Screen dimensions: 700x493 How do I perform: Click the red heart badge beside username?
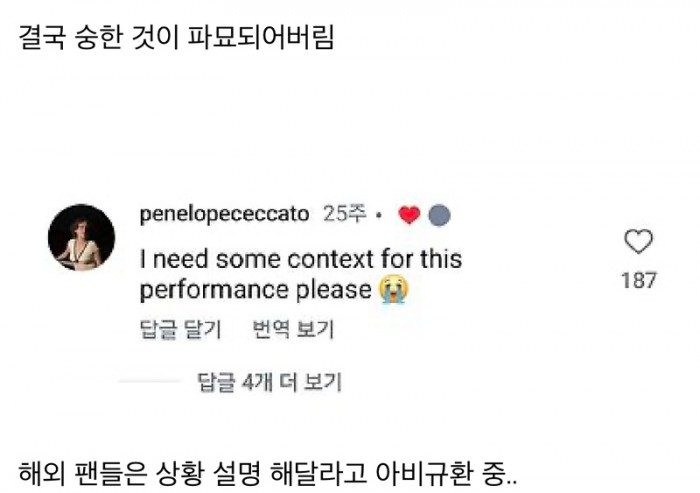(x=409, y=215)
